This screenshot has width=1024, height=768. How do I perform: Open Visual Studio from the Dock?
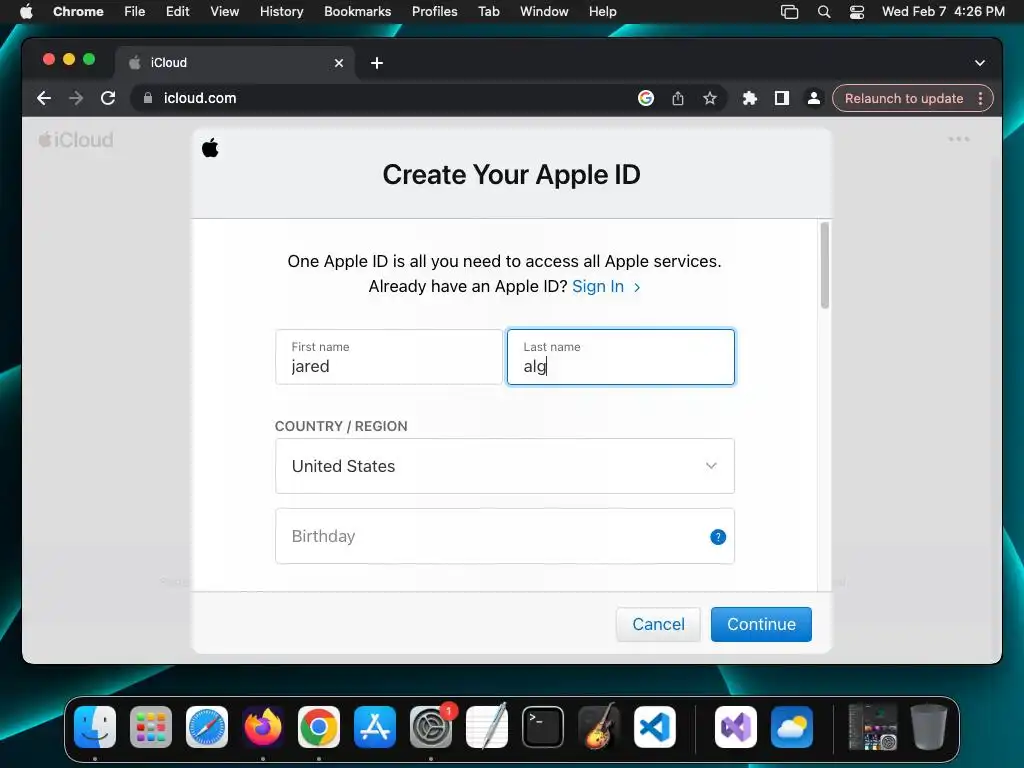[736, 727]
